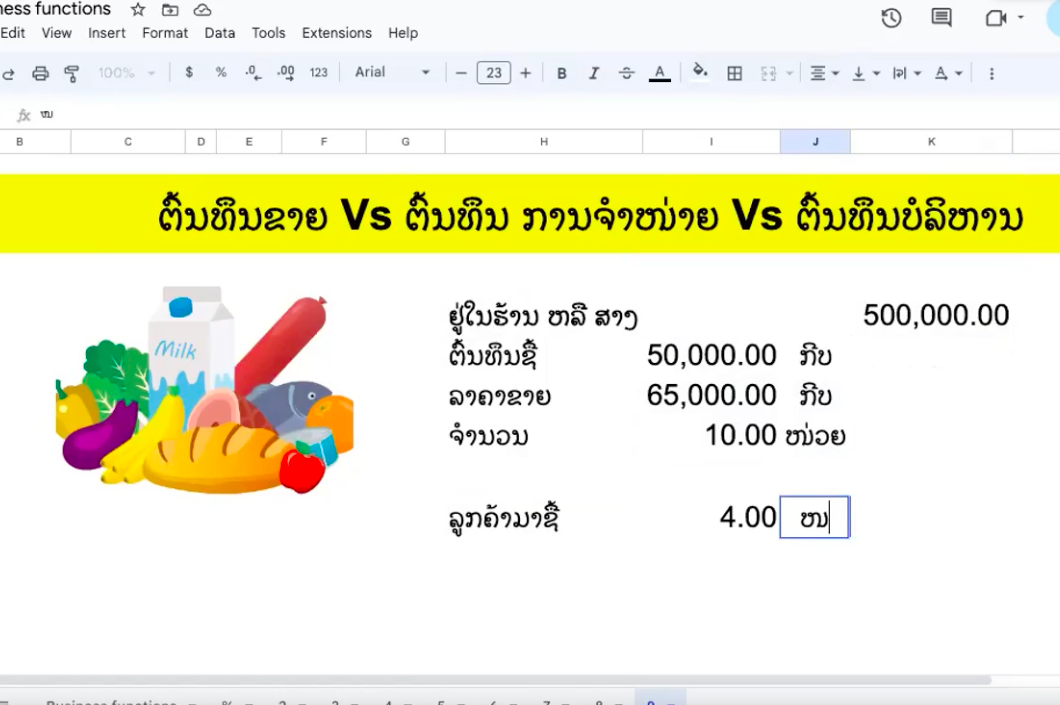Open the borders tool
Screen dimensions: 1060x705
734,73
